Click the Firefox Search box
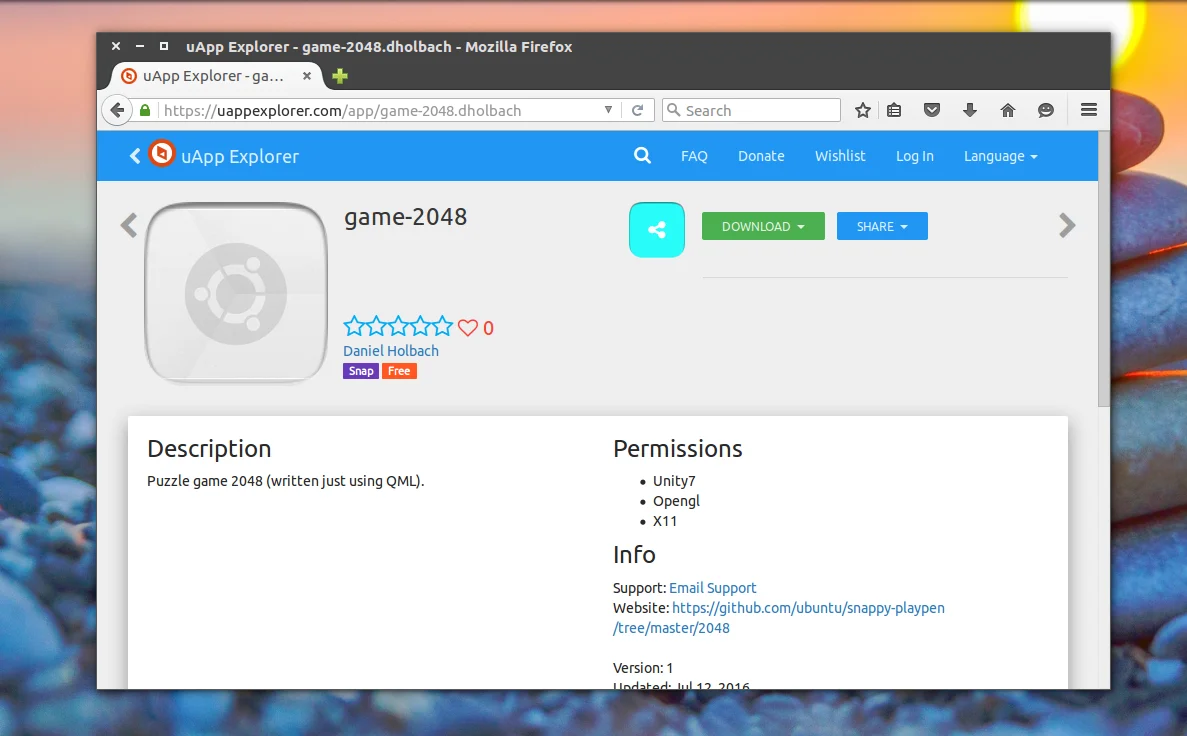Screen dimensions: 1187x736 751,111
